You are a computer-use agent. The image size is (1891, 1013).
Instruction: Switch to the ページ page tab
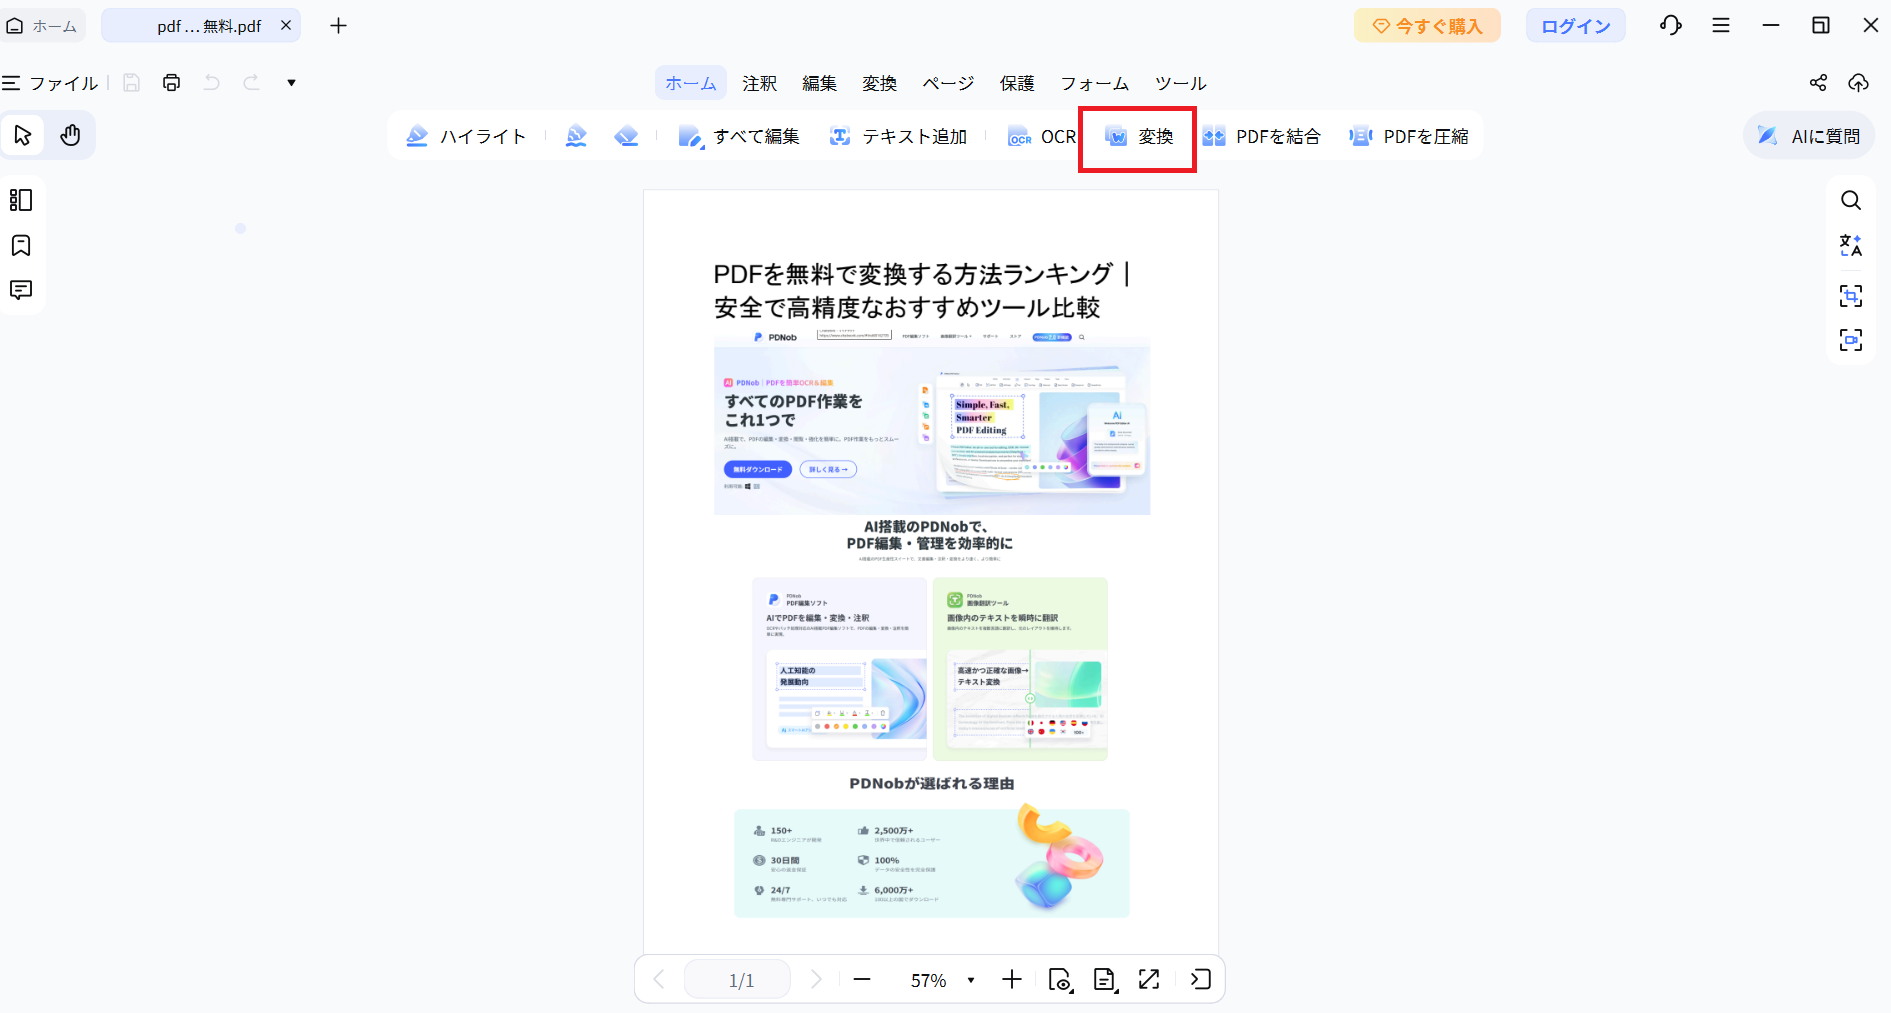[948, 83]
